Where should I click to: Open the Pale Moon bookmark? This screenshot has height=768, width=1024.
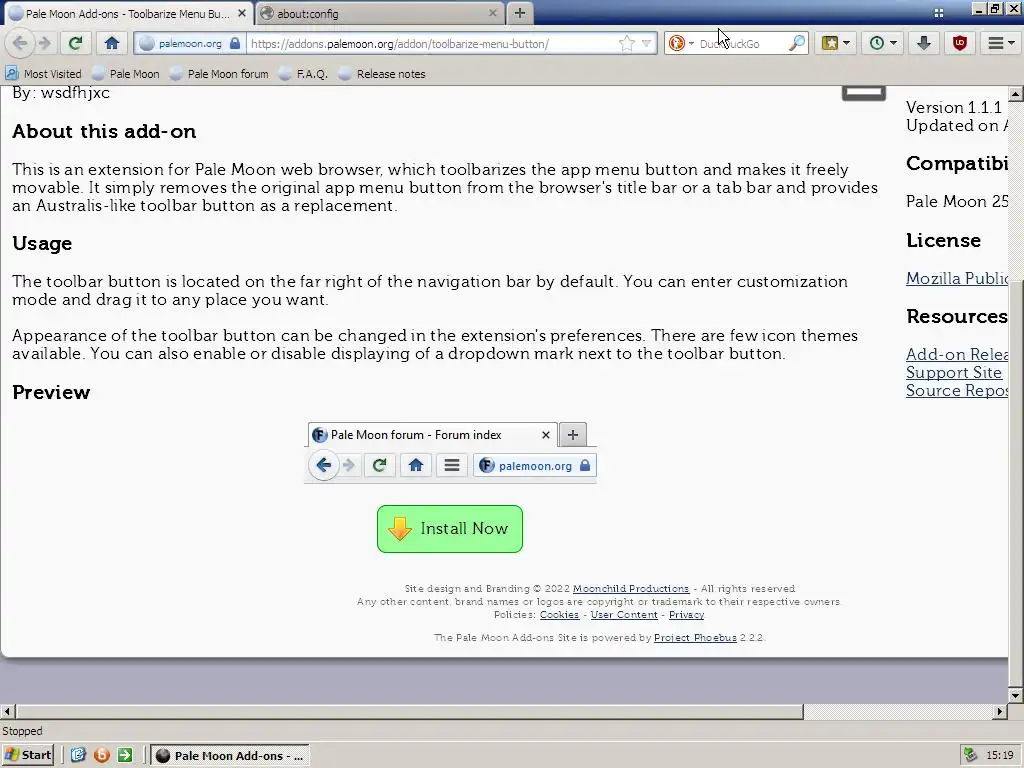(x=126, y=74)
